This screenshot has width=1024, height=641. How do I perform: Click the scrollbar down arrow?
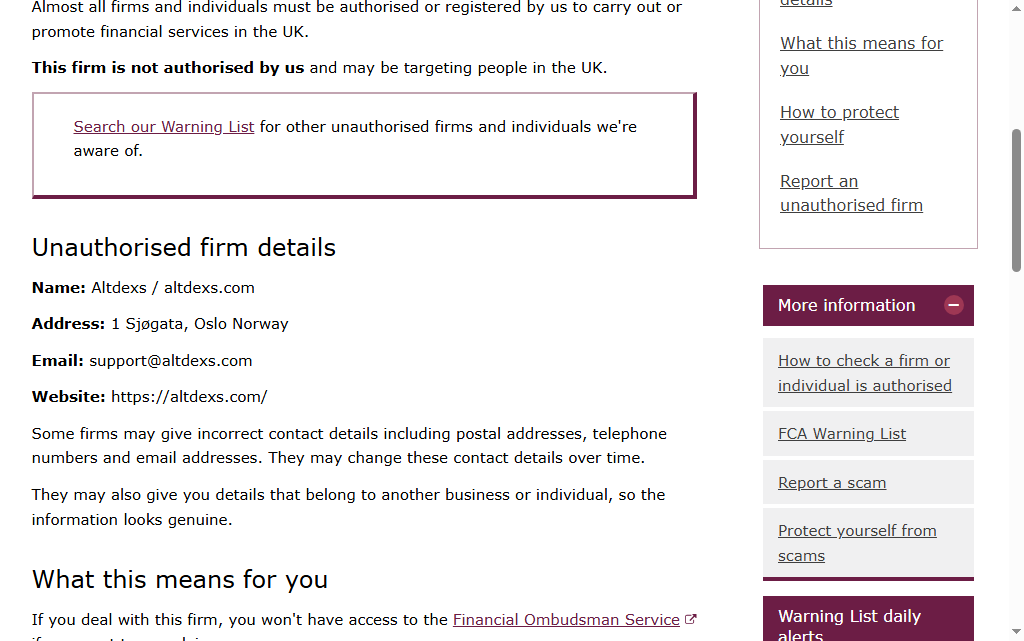click(1016, 631)
